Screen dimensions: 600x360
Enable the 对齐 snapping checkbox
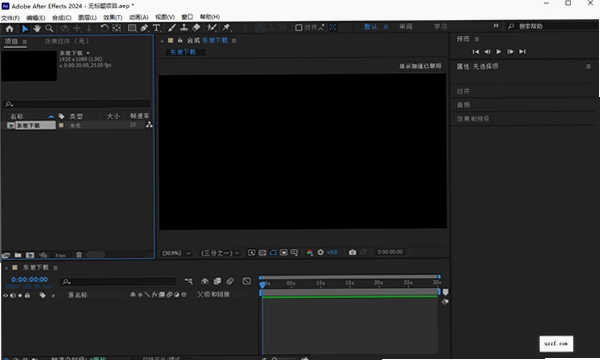click(x=299, y=28)
